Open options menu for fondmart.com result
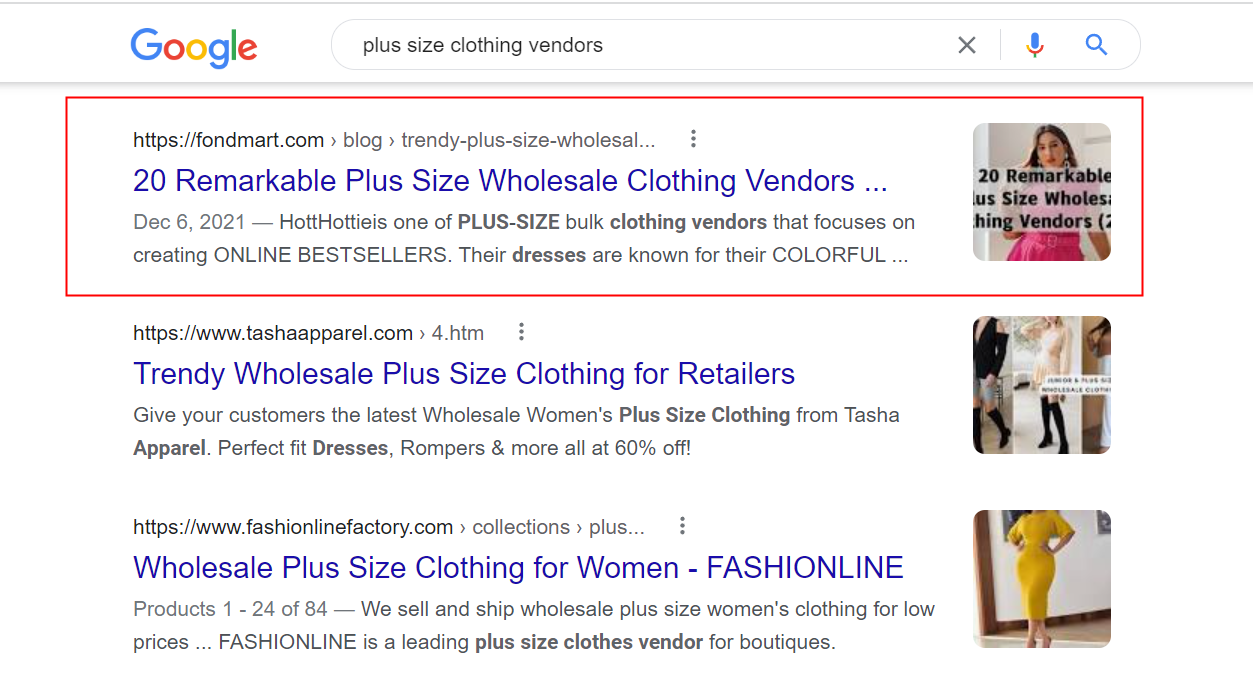1253x684 pixels. coord(693,139)
